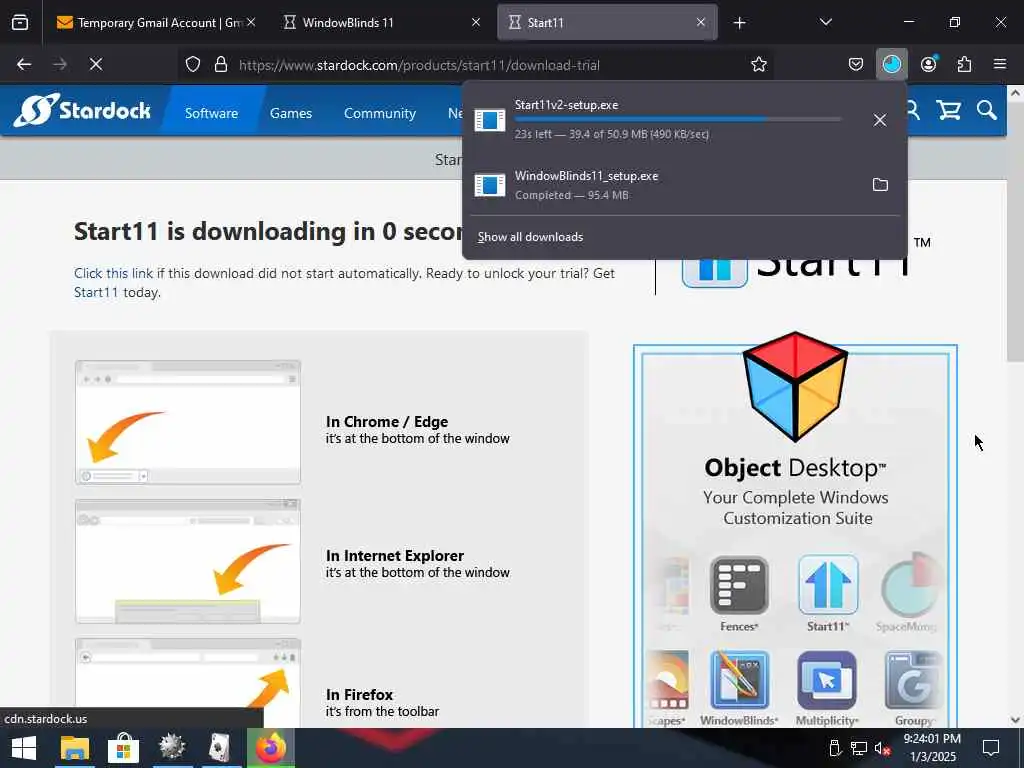Click the Chrome / Edge instruction thumbnail

(x=188, y=422)
